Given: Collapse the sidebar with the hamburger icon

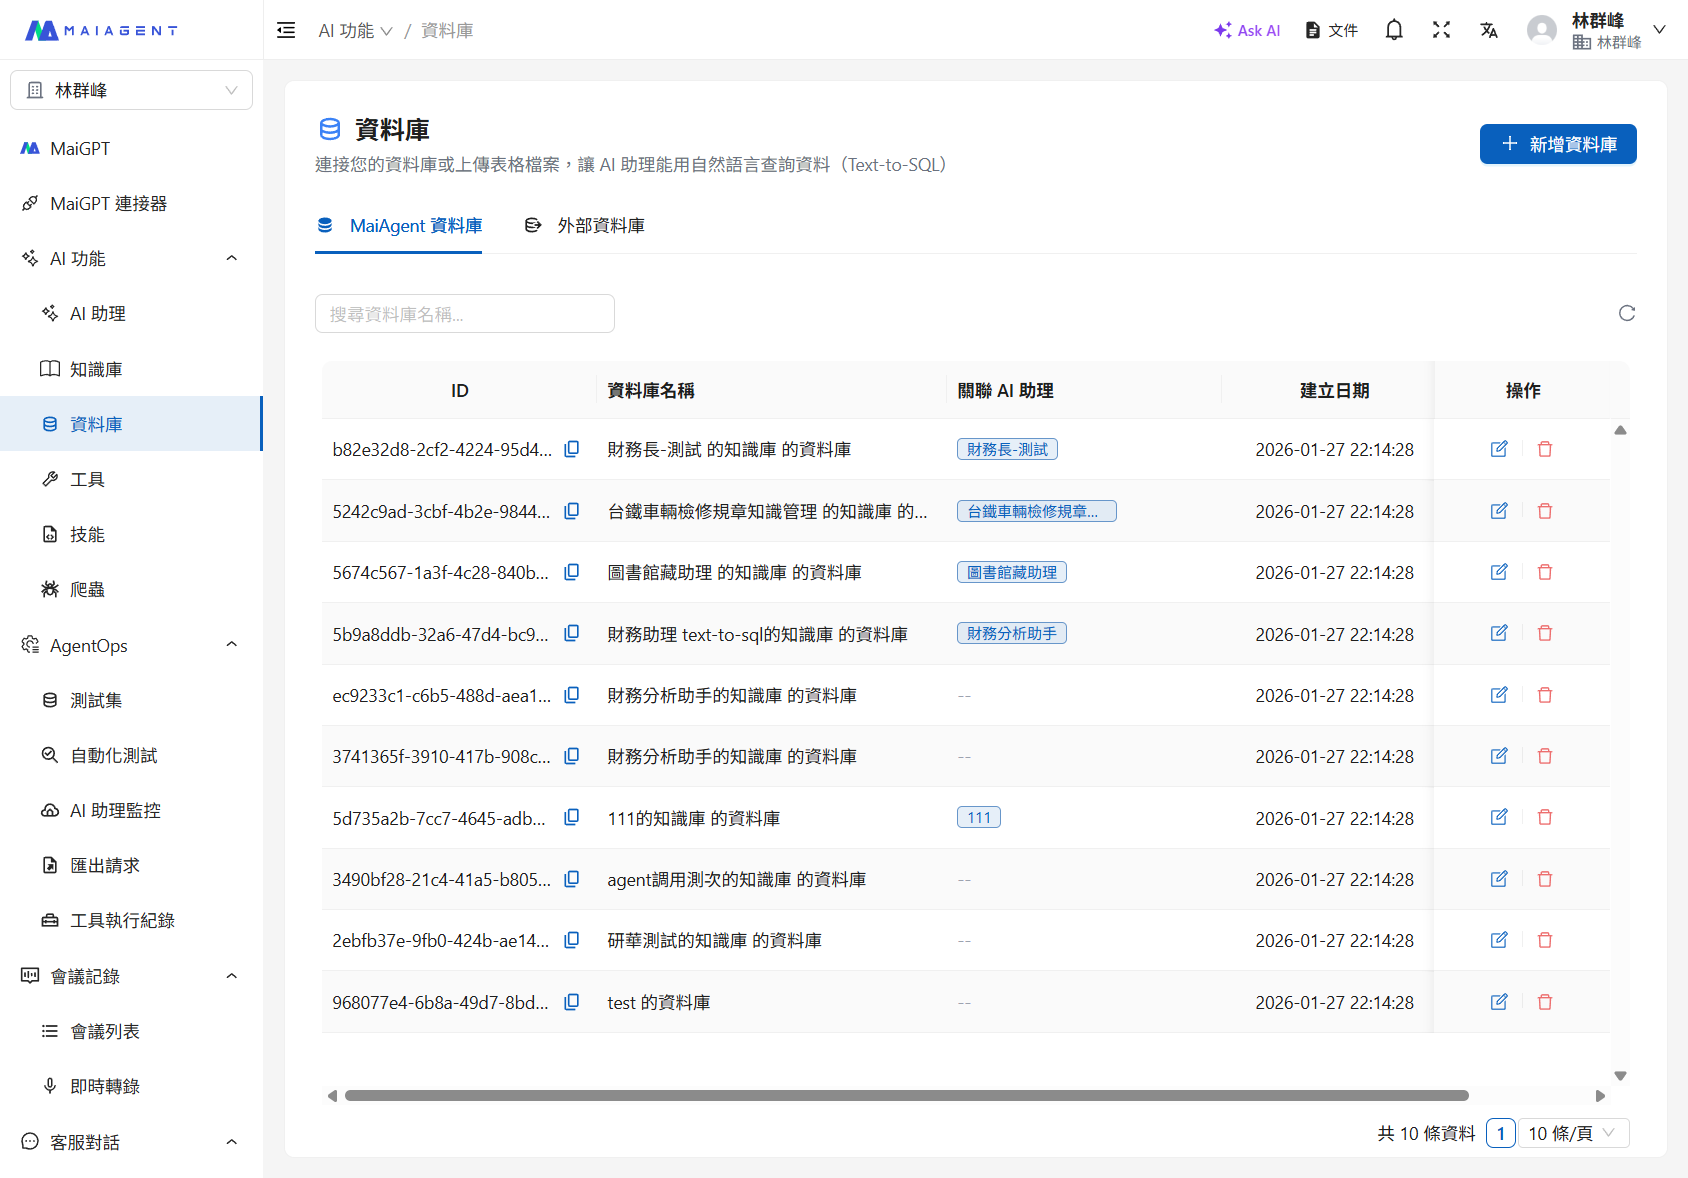Looking at the screenshot, I should tap(286, 30).
